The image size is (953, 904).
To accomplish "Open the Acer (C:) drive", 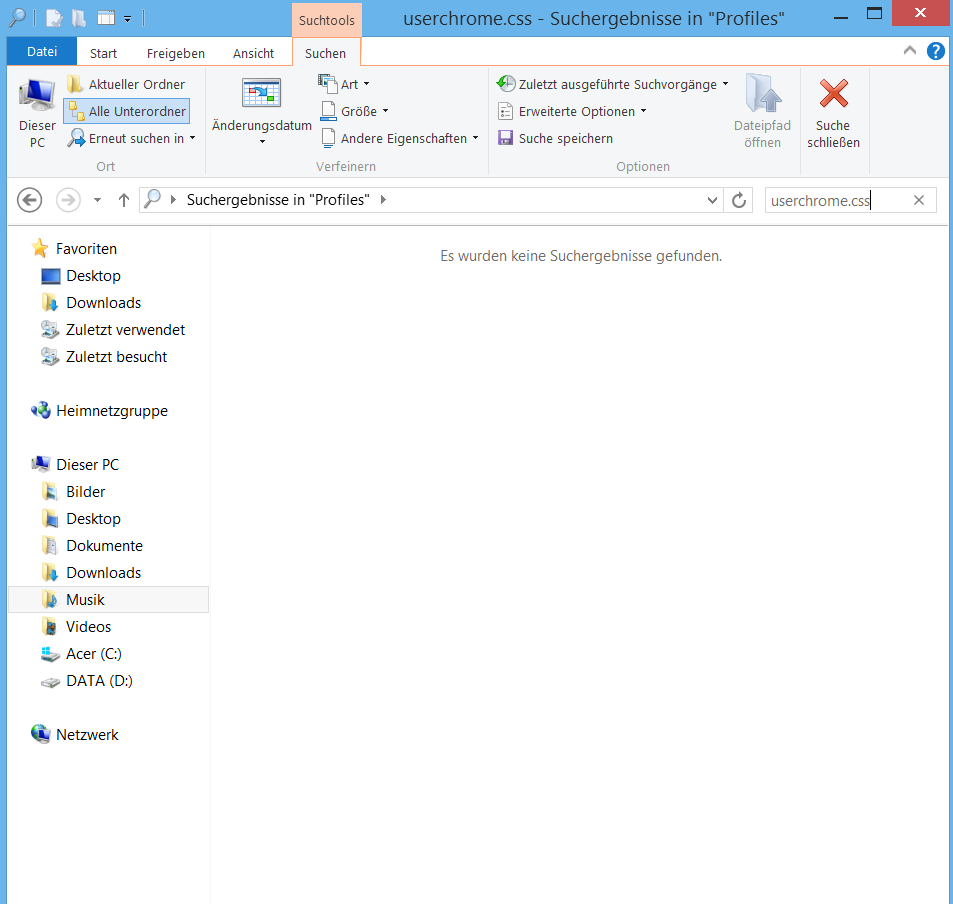I will (94, 654).
